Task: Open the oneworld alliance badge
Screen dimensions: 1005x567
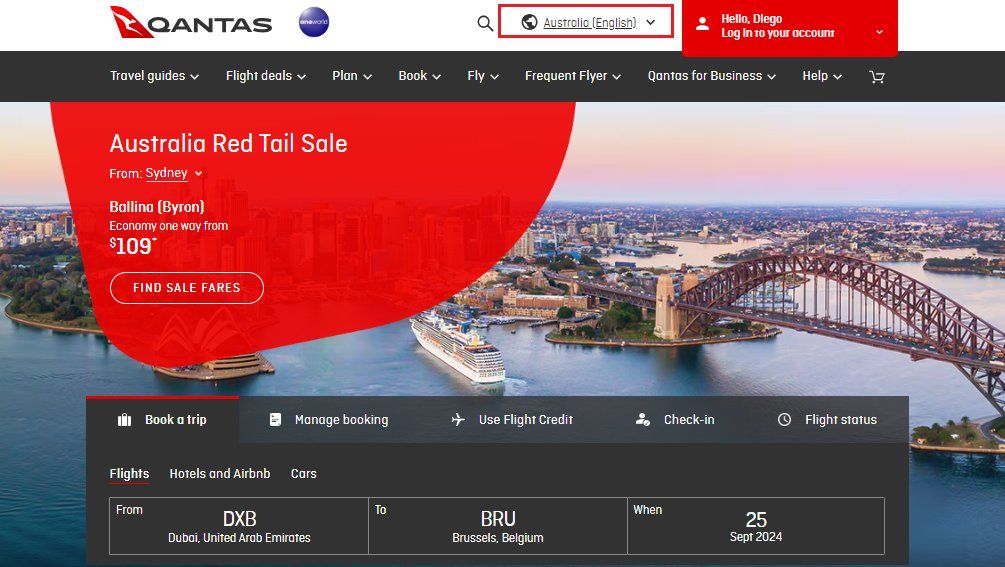Action: coord(314,22)
